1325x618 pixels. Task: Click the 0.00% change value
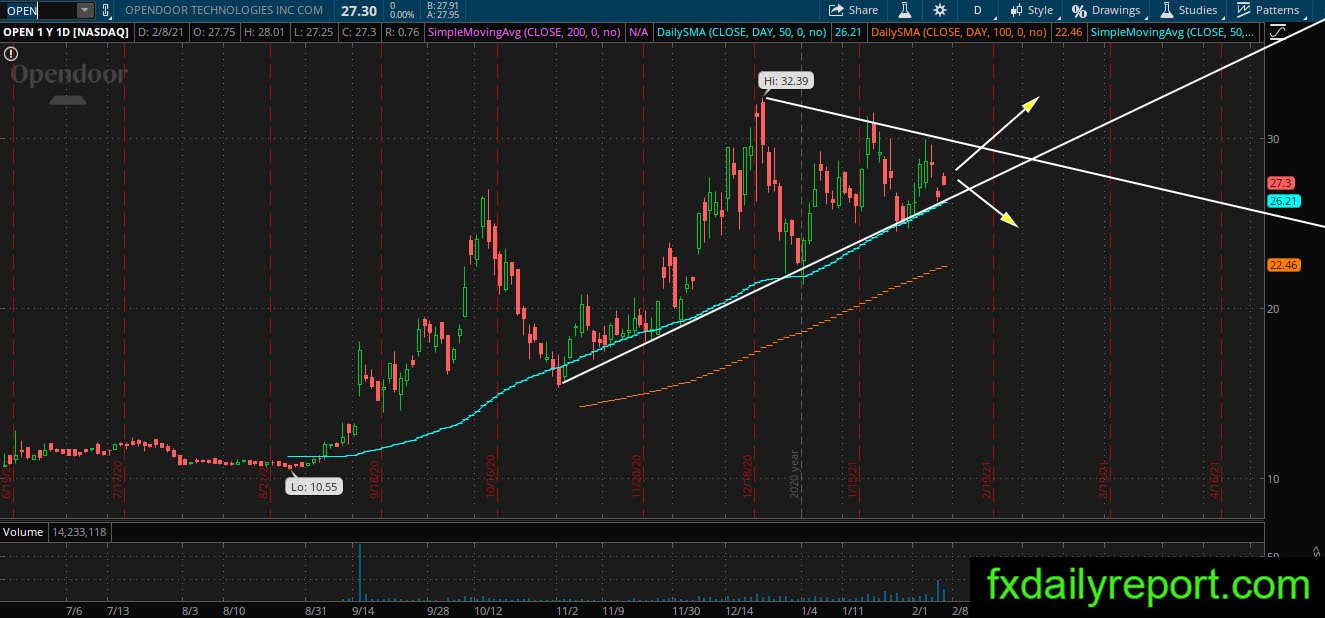click(x=402, y=15)
